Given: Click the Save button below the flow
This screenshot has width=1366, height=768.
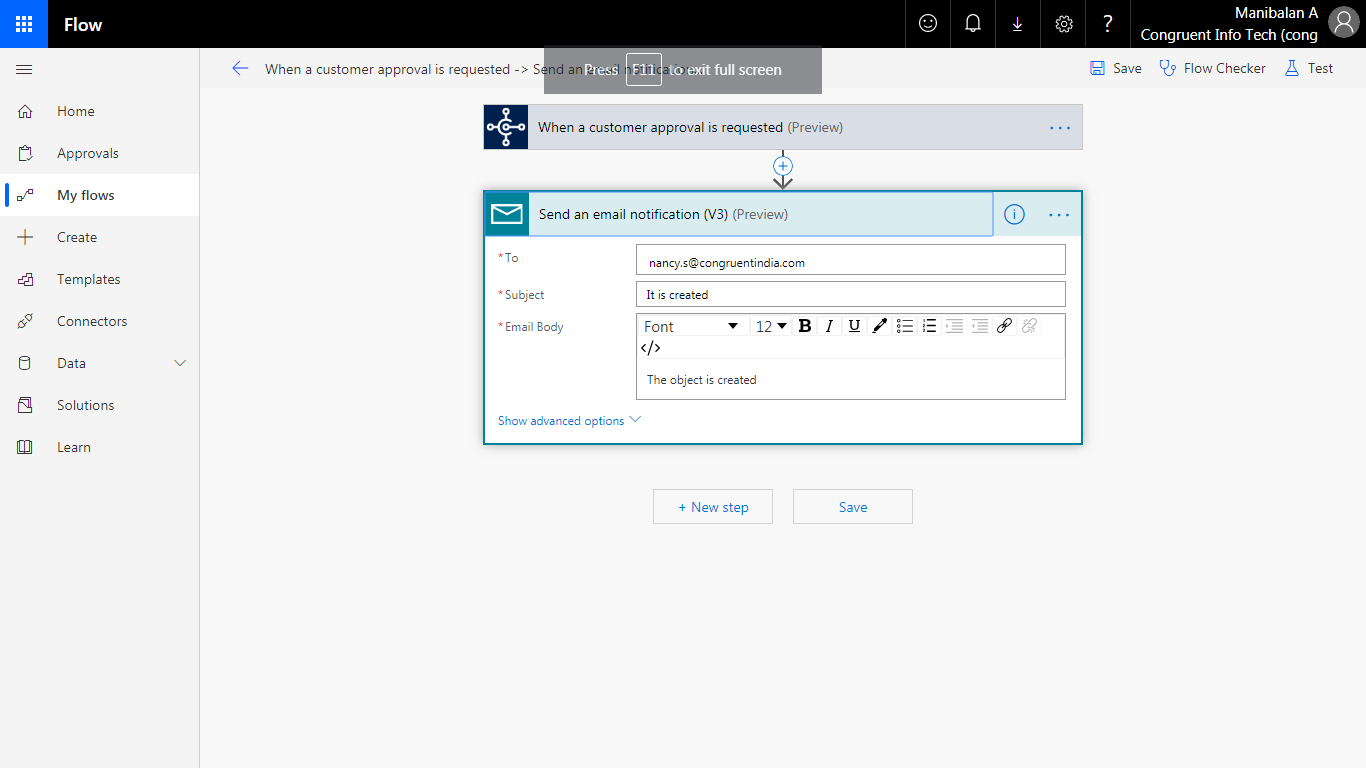Looking at the screenshot, I should click(853, 507).
